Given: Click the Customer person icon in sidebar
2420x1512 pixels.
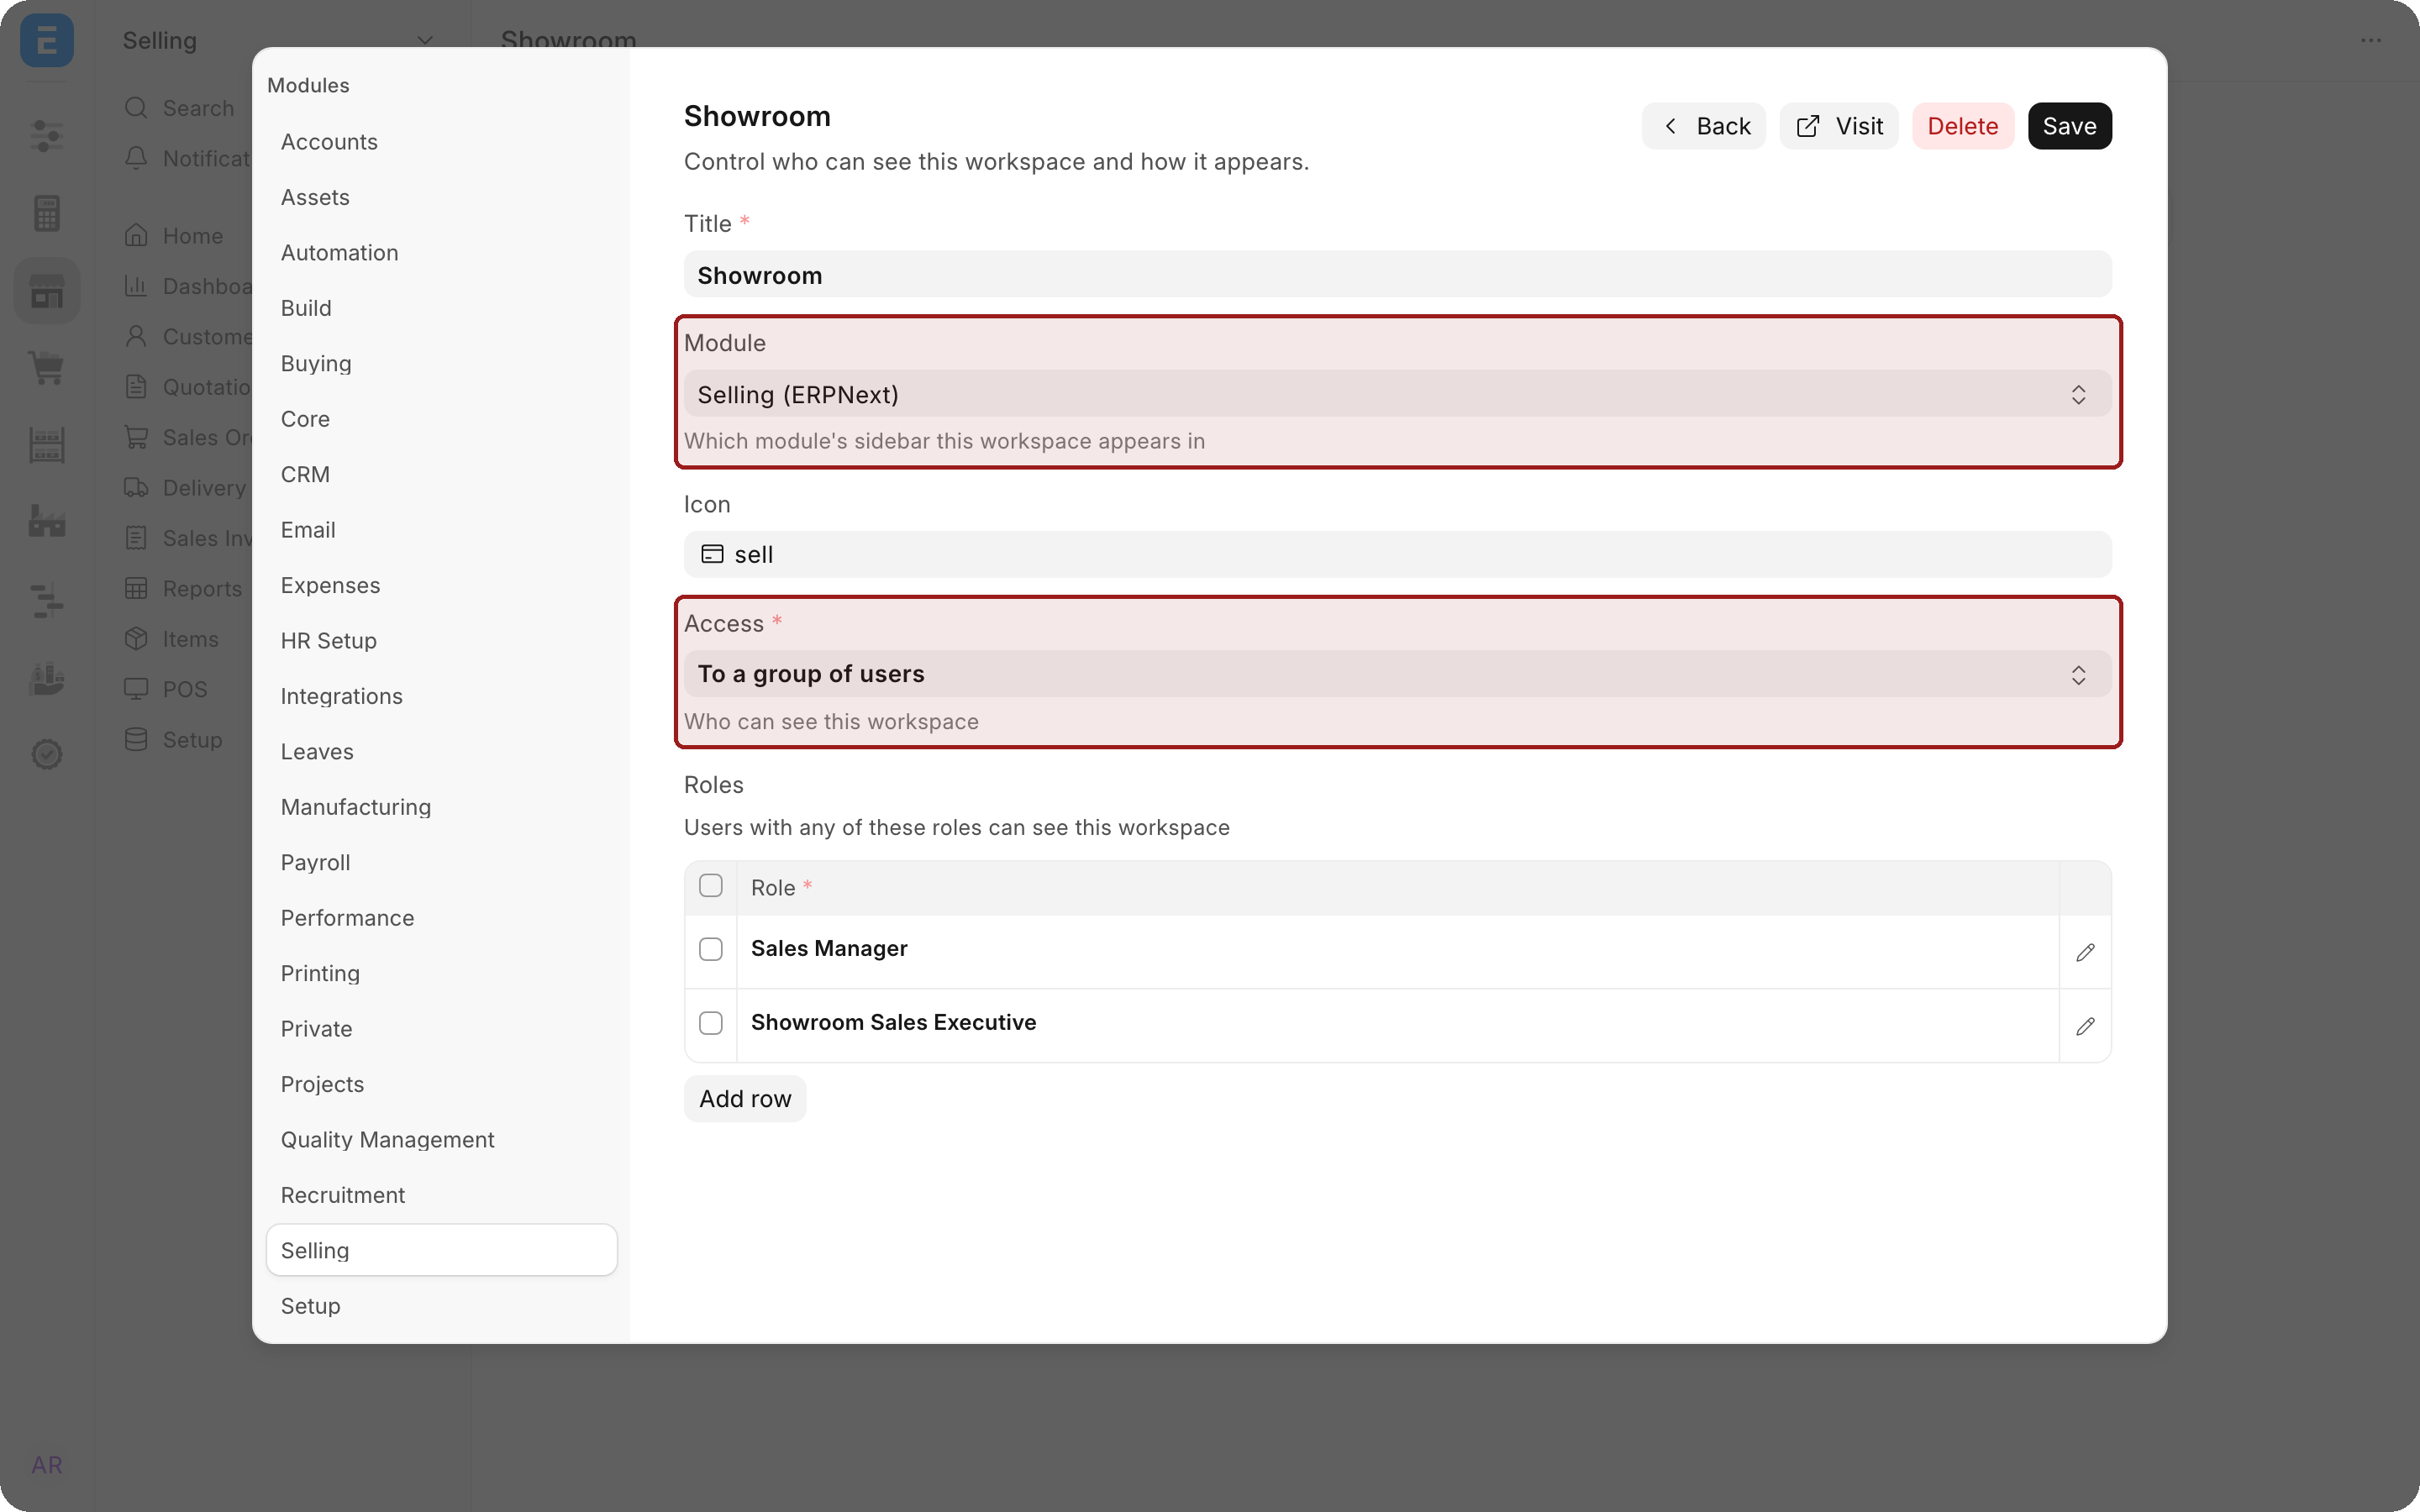Looking at the screenshot, I should (136, 336).
